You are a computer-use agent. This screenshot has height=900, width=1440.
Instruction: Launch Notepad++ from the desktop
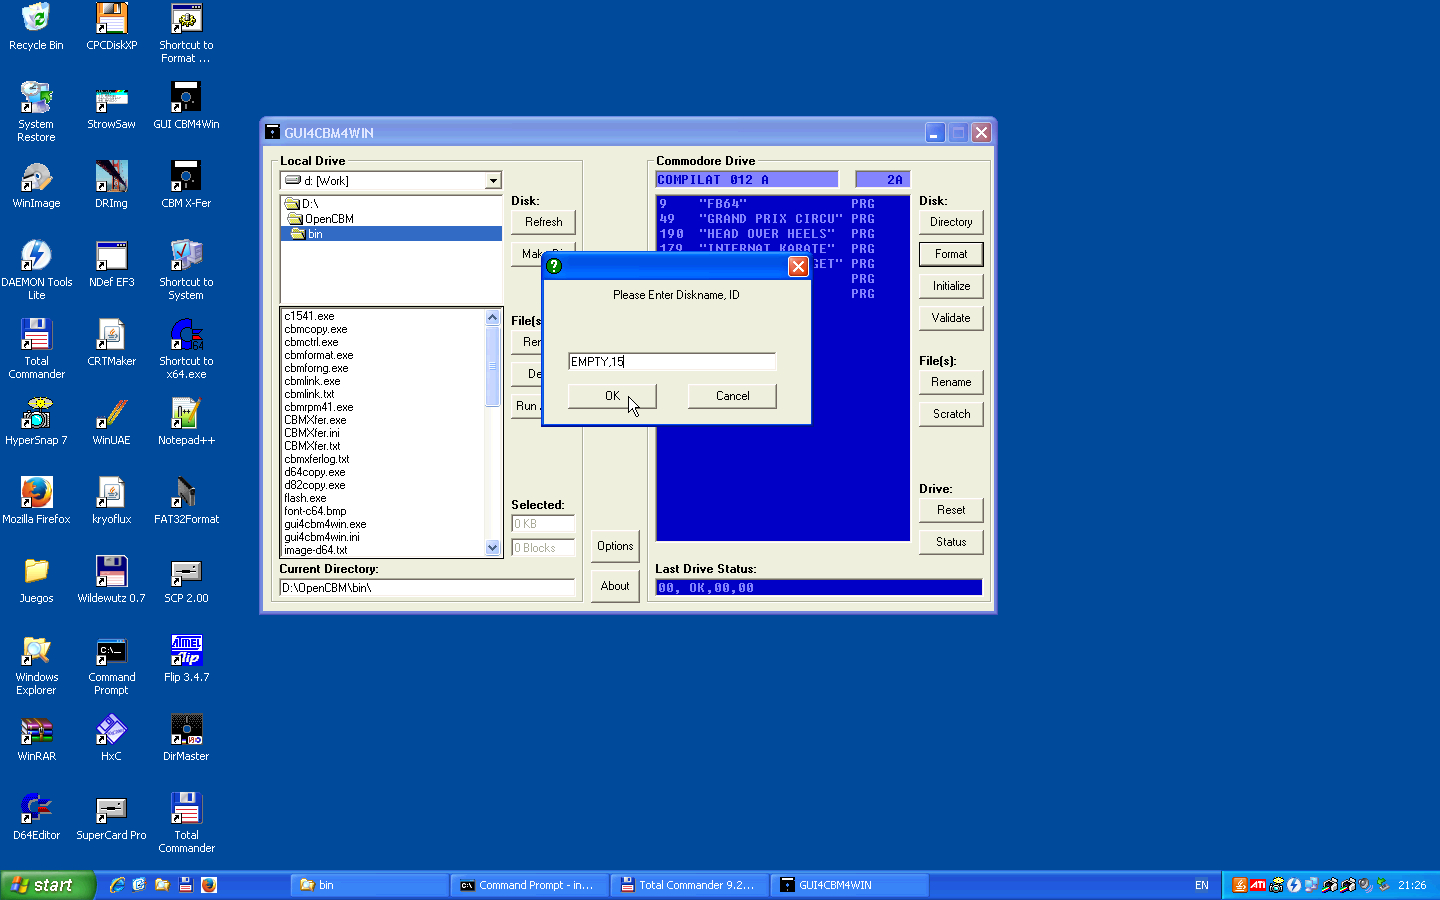(x=186, y=422)
